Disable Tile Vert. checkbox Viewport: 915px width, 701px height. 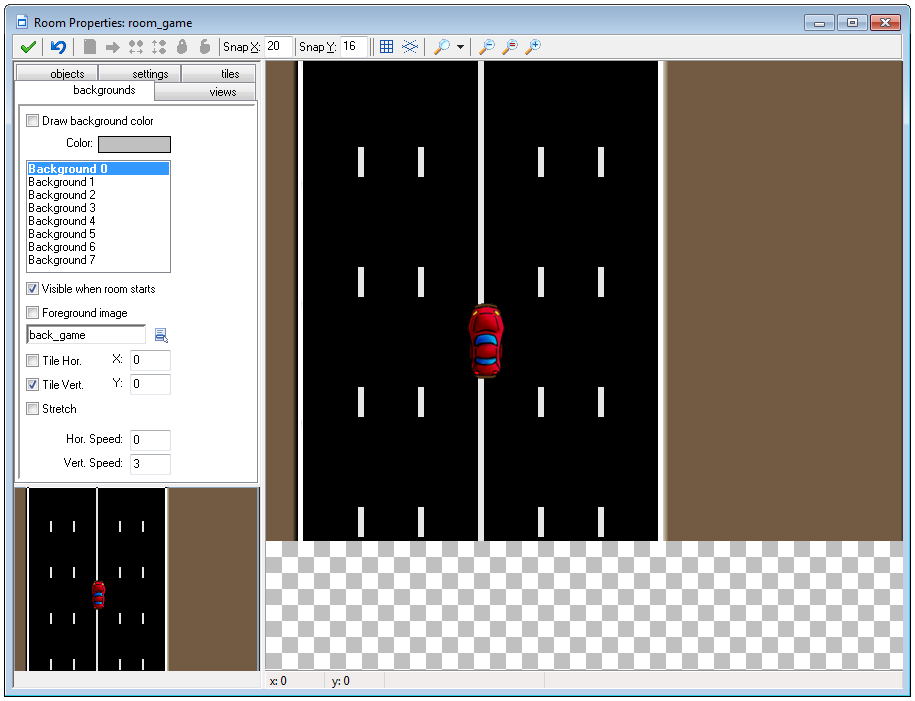click(x=33, y=385)
